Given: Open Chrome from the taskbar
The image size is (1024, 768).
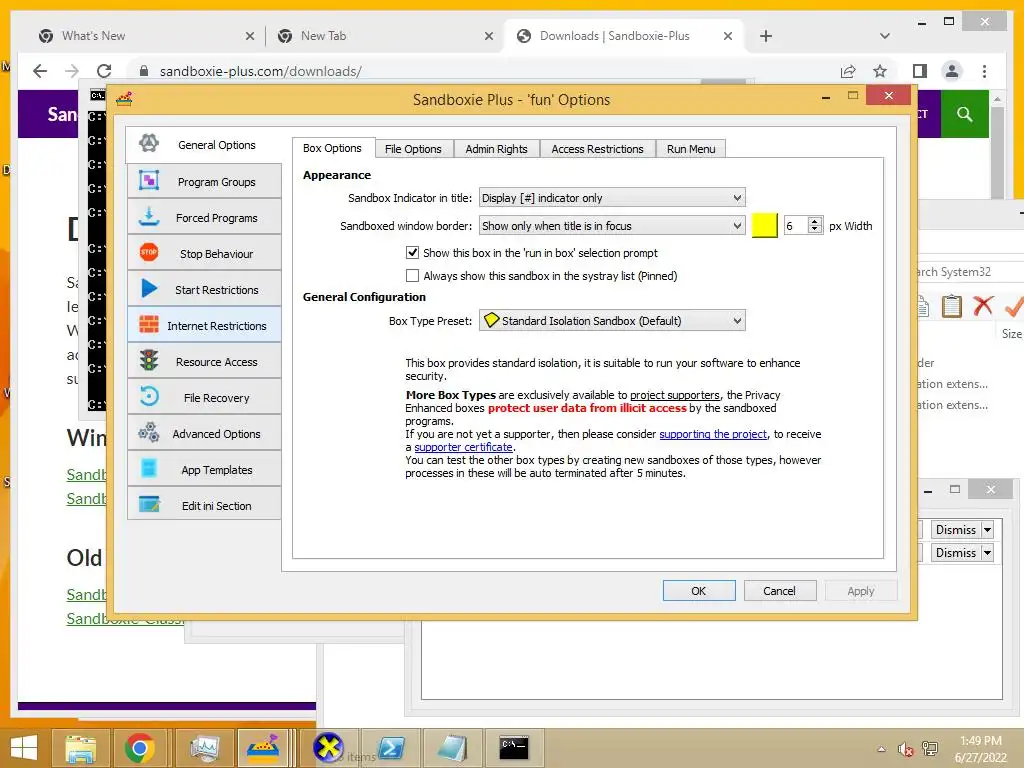Looking at the screenshot, I should coord(140,748).
